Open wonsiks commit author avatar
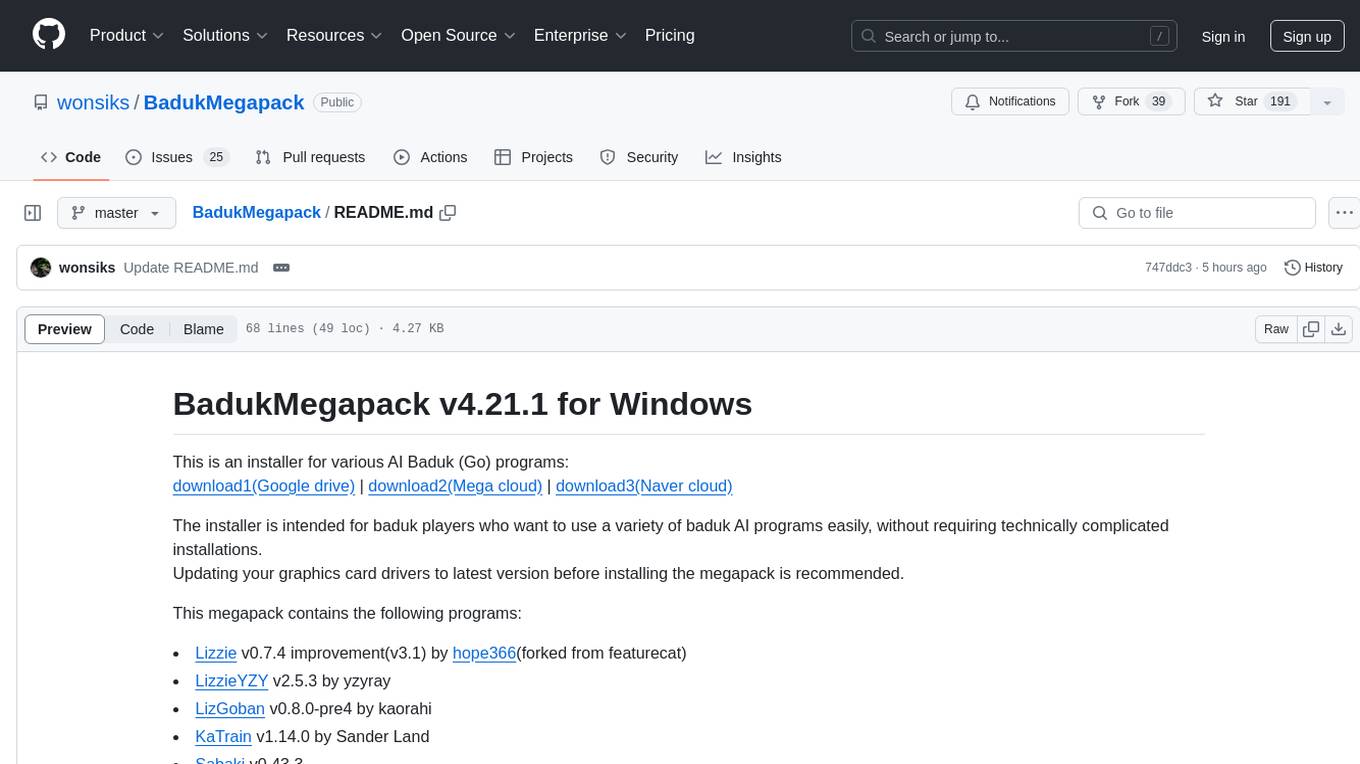The image size is (1360, 764). 41,268
